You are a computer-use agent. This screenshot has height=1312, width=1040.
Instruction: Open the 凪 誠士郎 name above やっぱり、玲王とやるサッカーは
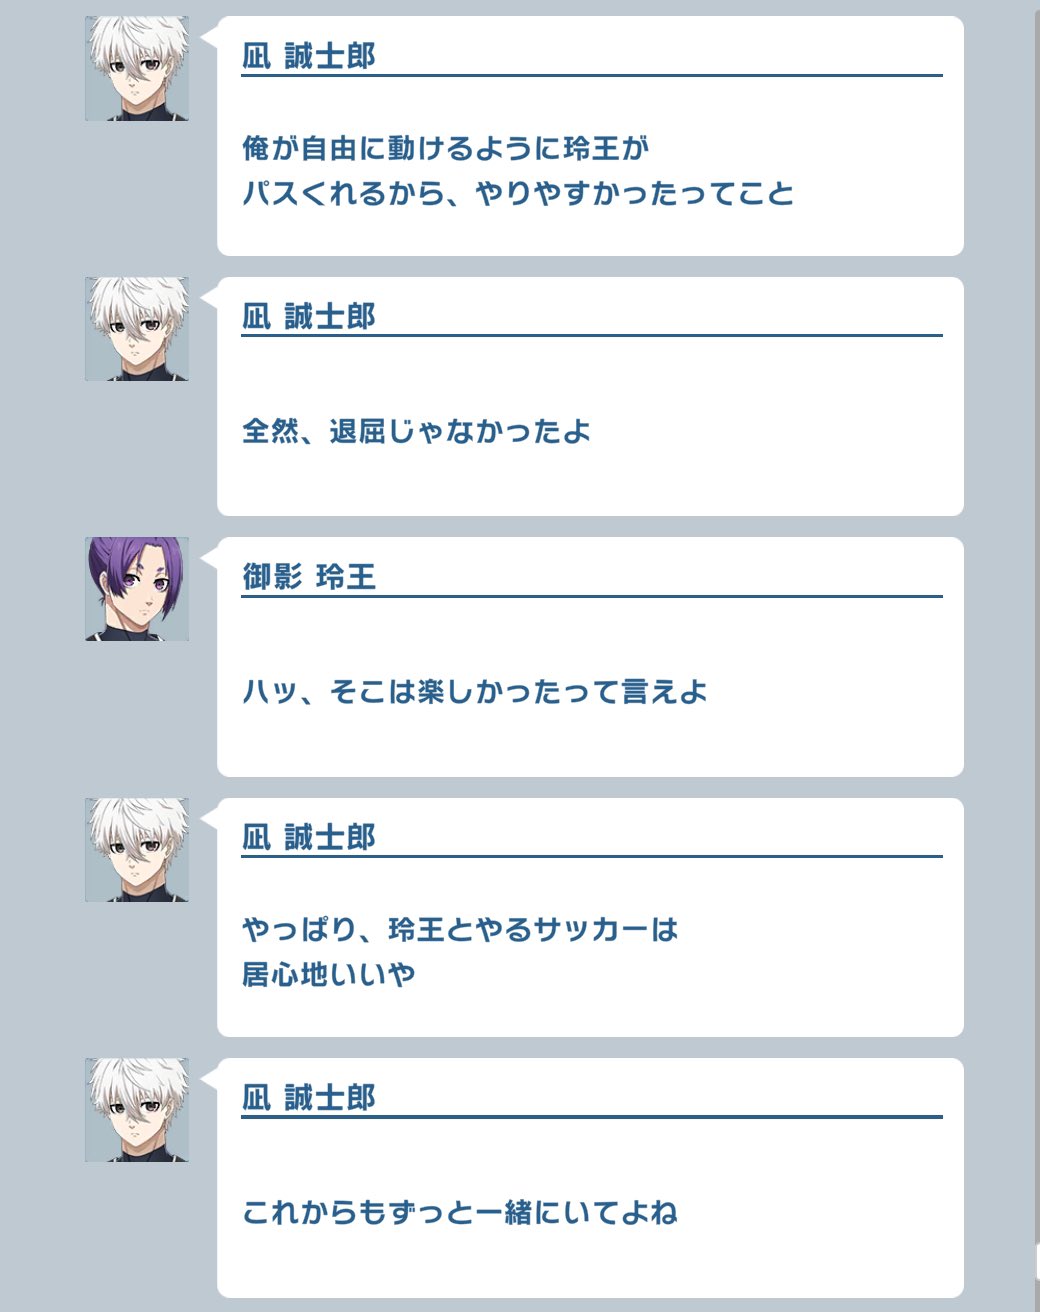click(x=309, y=837)
